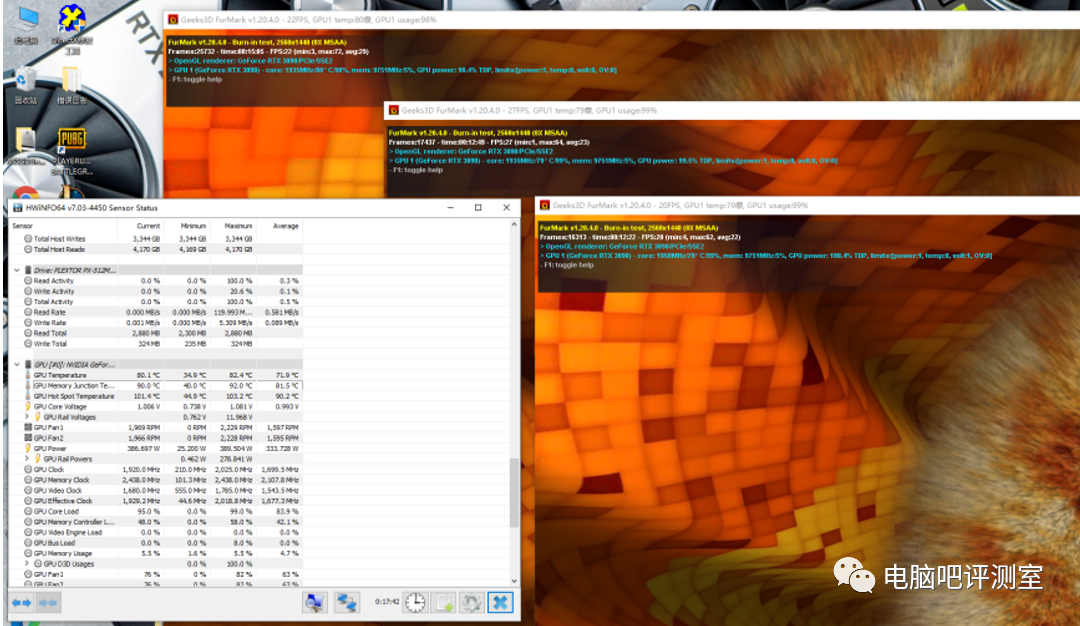The height and width of the screenshot is (626, 1080).
Task: Select the GPU Video Engine Load row
Action: pos(156,532)
